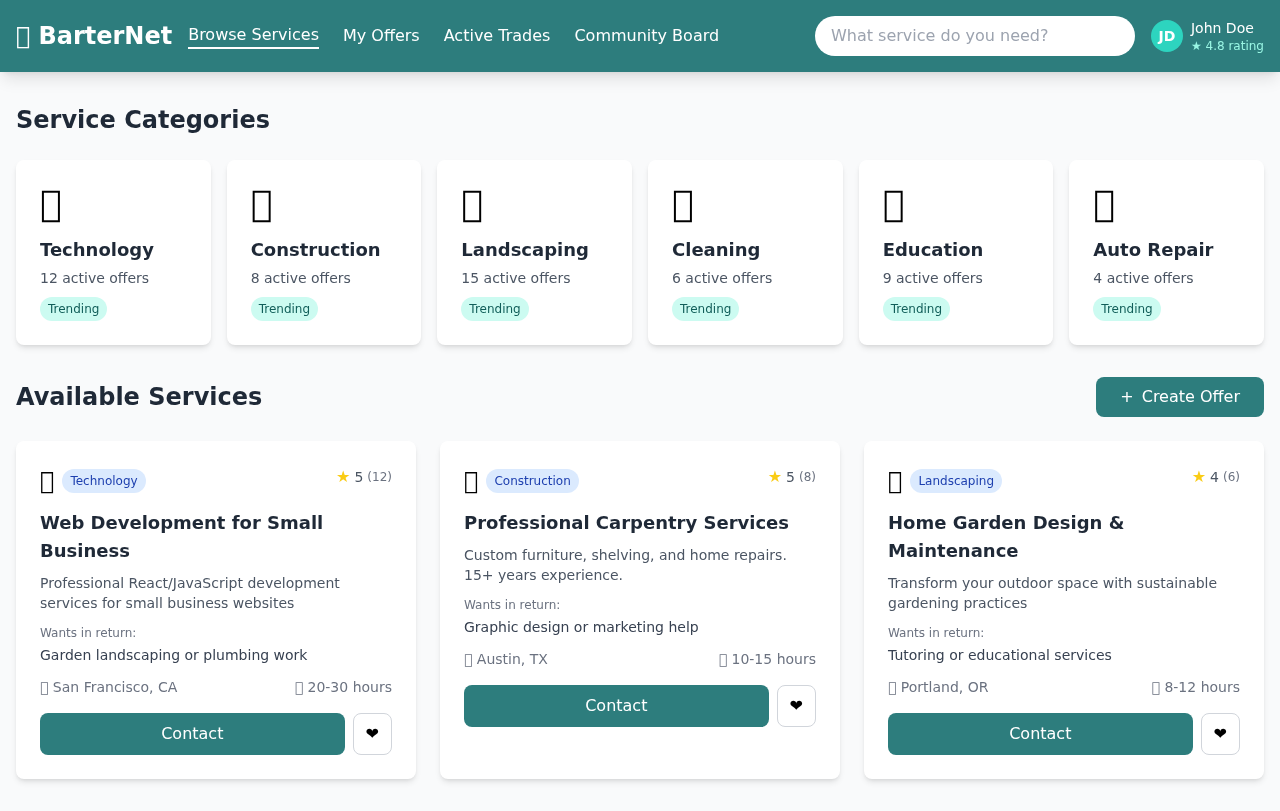Select the Landscaping badge on Garden Design card
1280x811 pixels.
[955, 481]
